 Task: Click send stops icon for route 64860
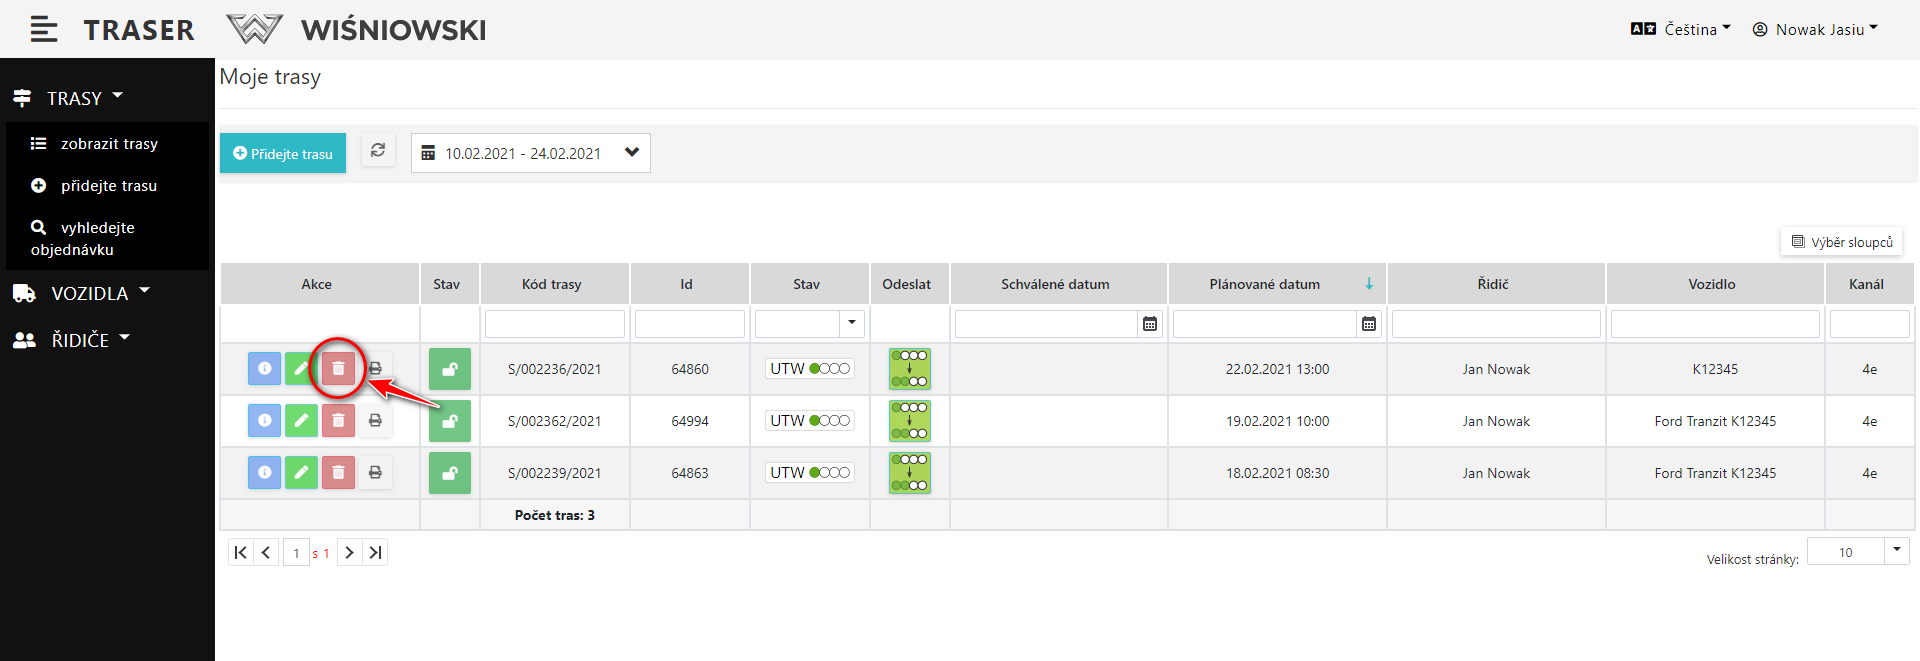(909, 369)
